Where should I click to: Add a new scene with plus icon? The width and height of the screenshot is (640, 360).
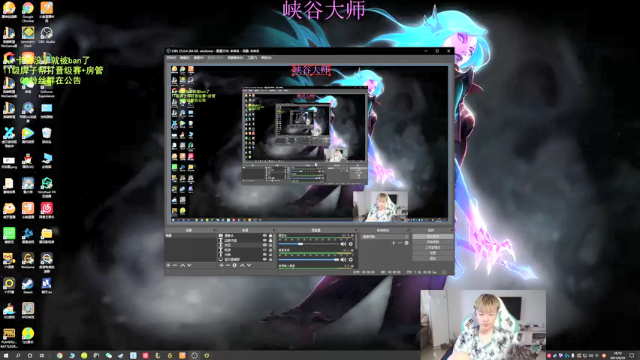[x=168, y=265]
